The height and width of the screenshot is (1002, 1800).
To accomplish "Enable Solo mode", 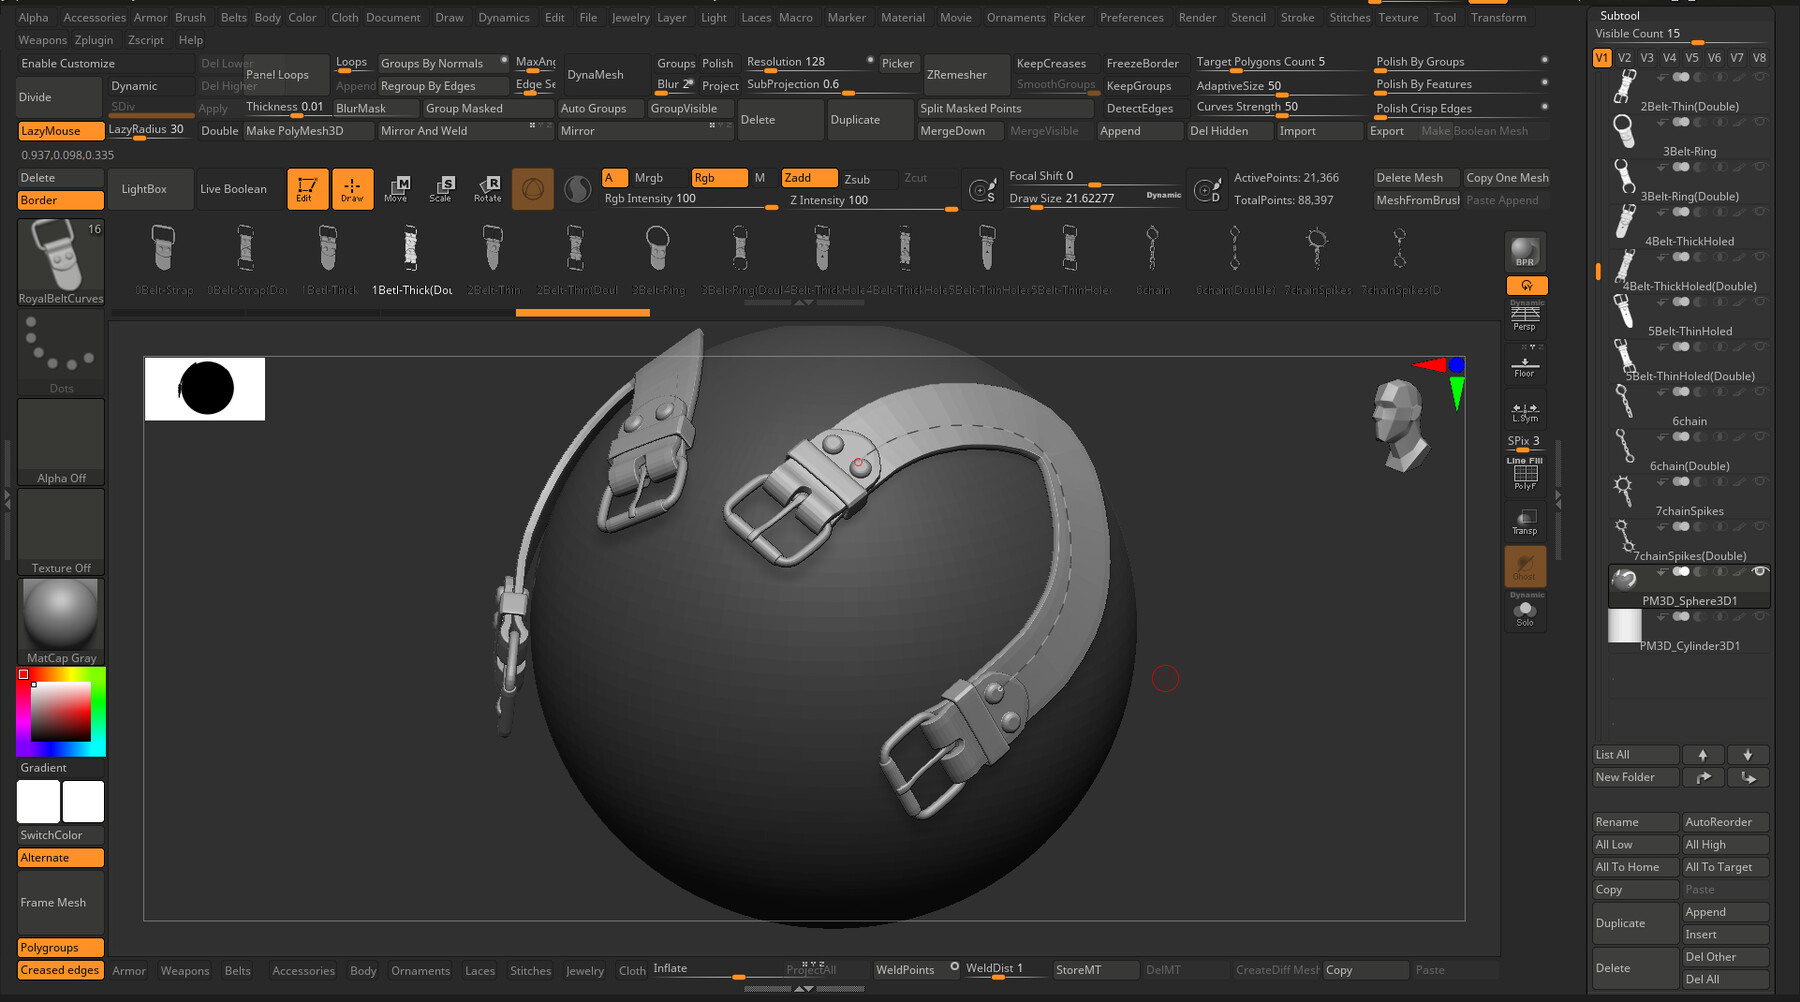I will pyautogui.click(x=1525, y=612).
